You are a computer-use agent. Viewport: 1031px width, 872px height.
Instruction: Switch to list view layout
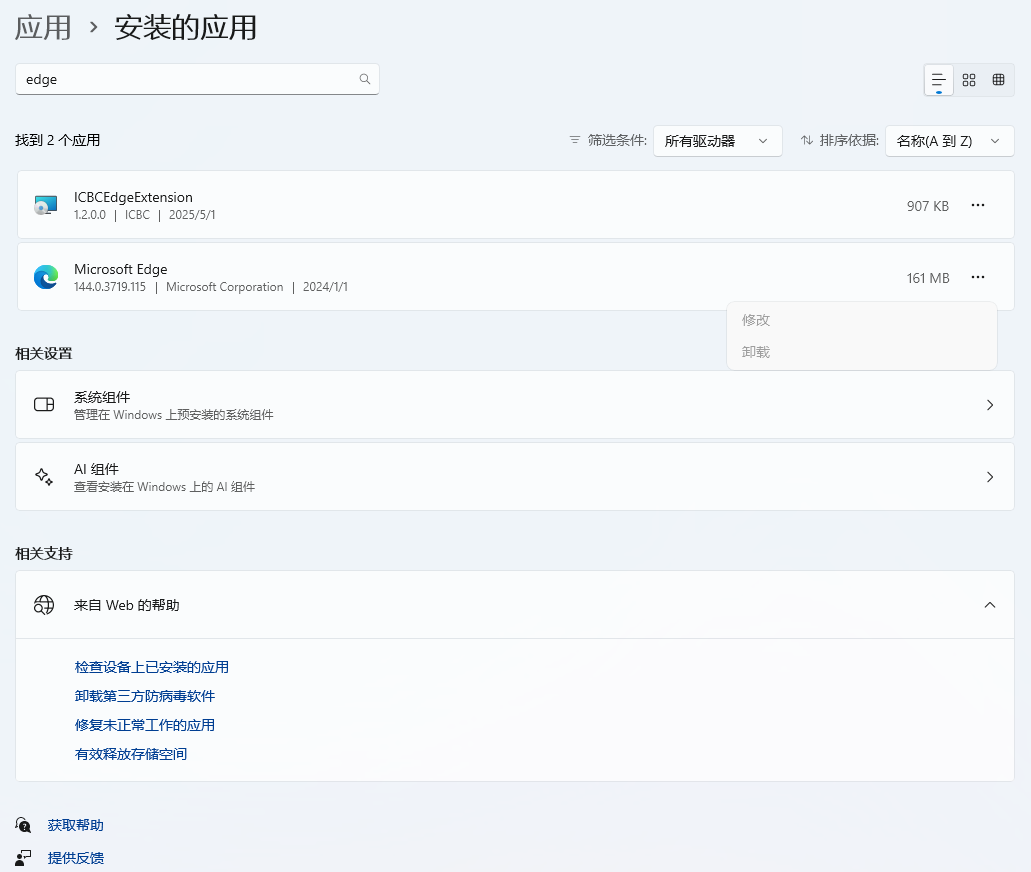point(938,80)
